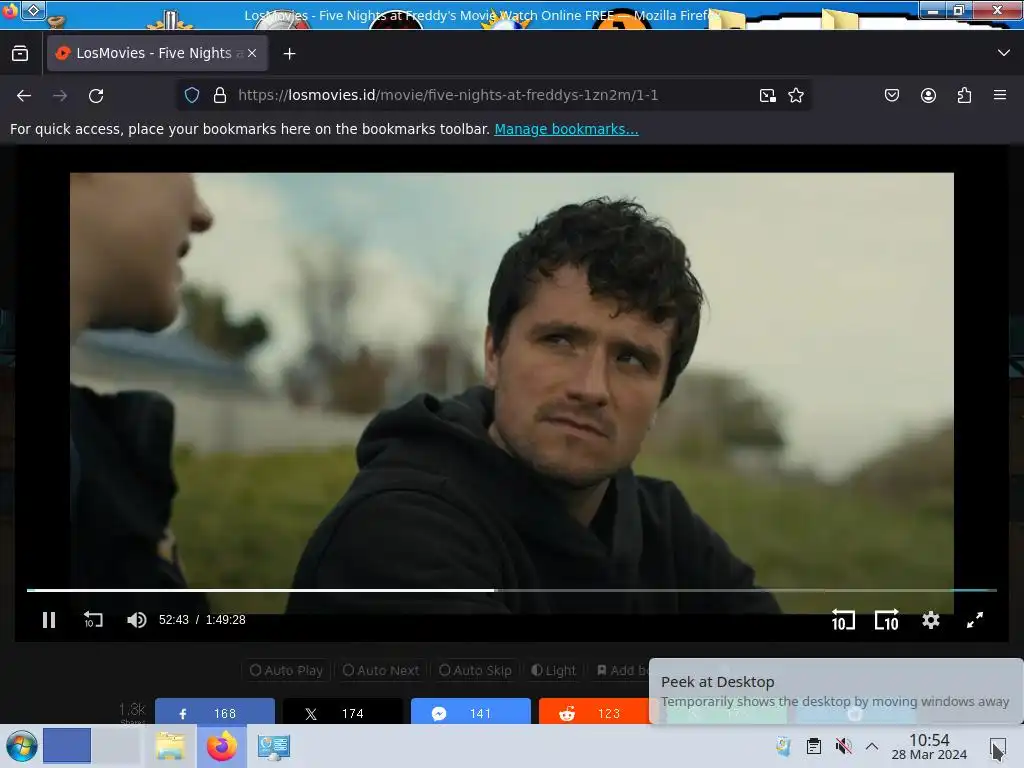Open the file manager from taskbar

[x=170, y=746]
